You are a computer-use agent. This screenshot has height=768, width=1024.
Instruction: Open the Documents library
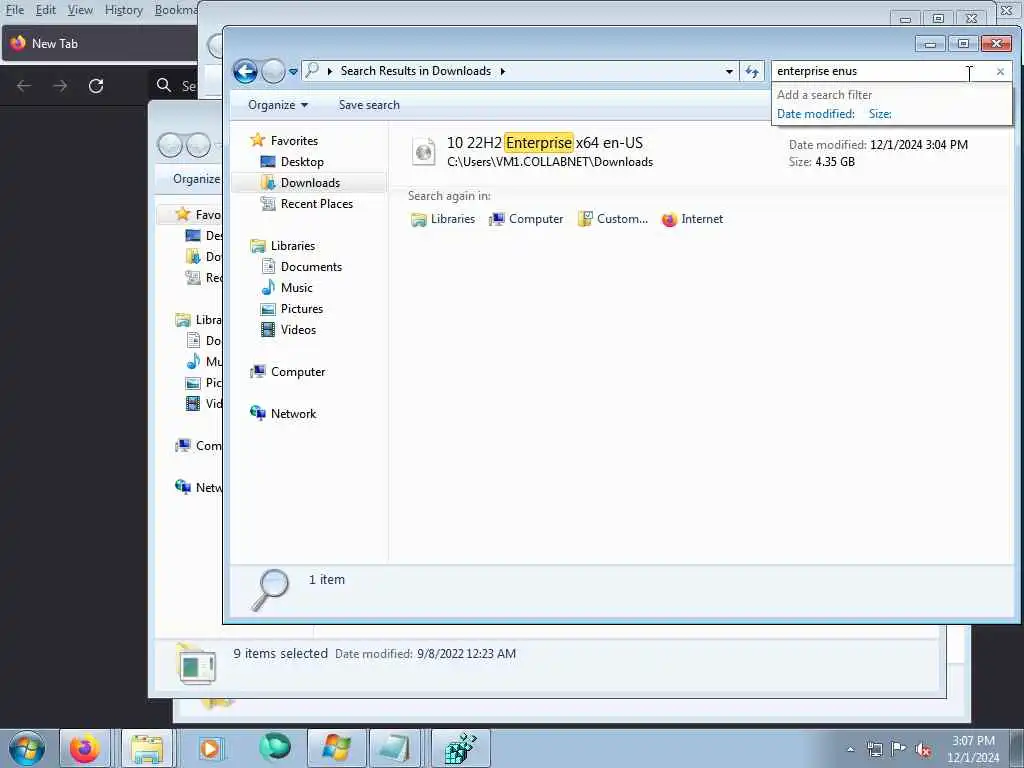[x=311, y=266]
